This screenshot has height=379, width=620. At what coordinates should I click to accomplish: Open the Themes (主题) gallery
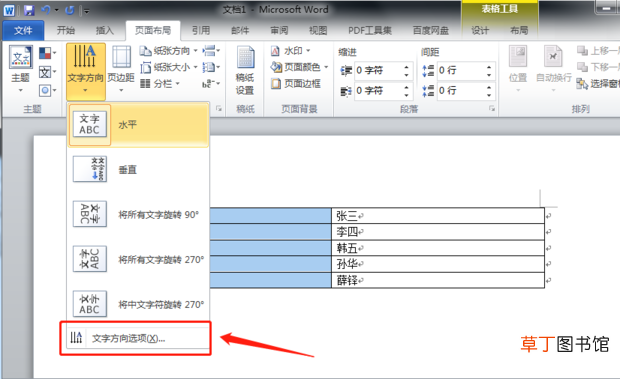click(x=20, y=69)
